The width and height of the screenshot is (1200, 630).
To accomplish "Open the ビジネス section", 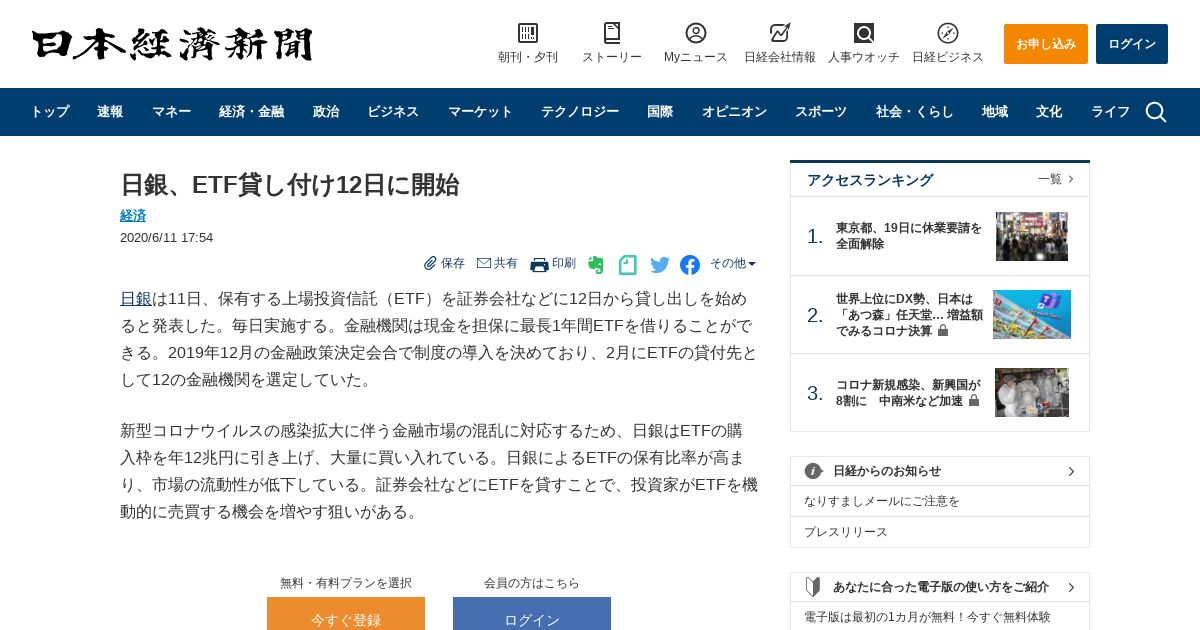I will (393, 112).
